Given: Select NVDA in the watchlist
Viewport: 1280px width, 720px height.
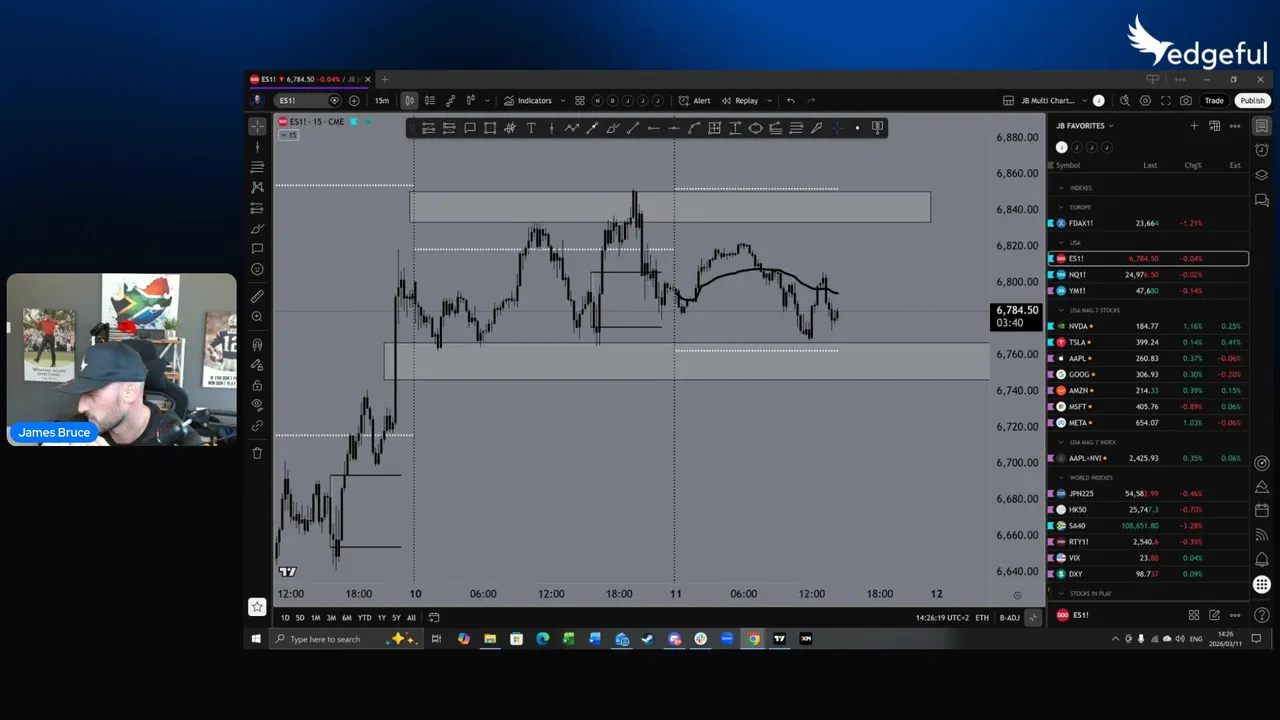Looking at the screenshot, I should [1148, 326].
